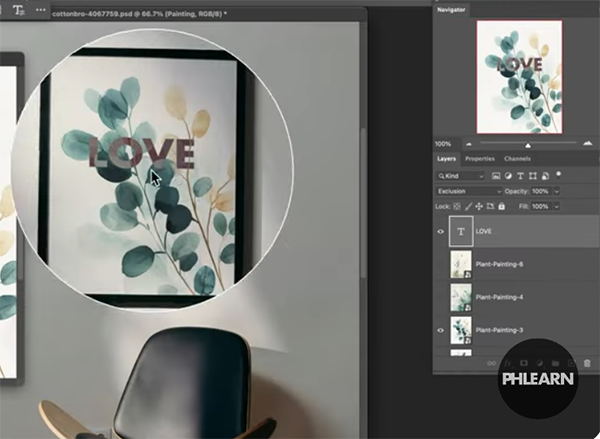
Task: Hide the LOVE text layer
Action: click(440, 231)
